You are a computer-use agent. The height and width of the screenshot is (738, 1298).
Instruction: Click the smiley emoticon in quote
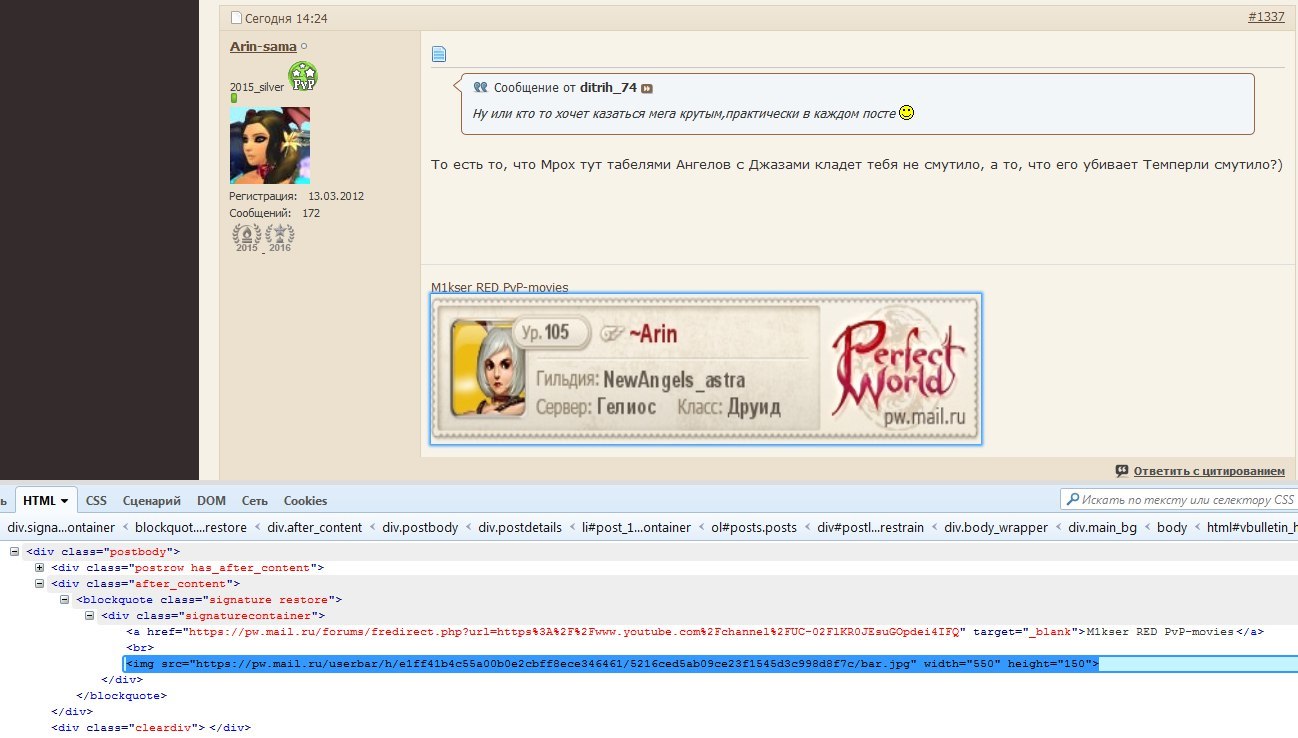click(906, 113)
